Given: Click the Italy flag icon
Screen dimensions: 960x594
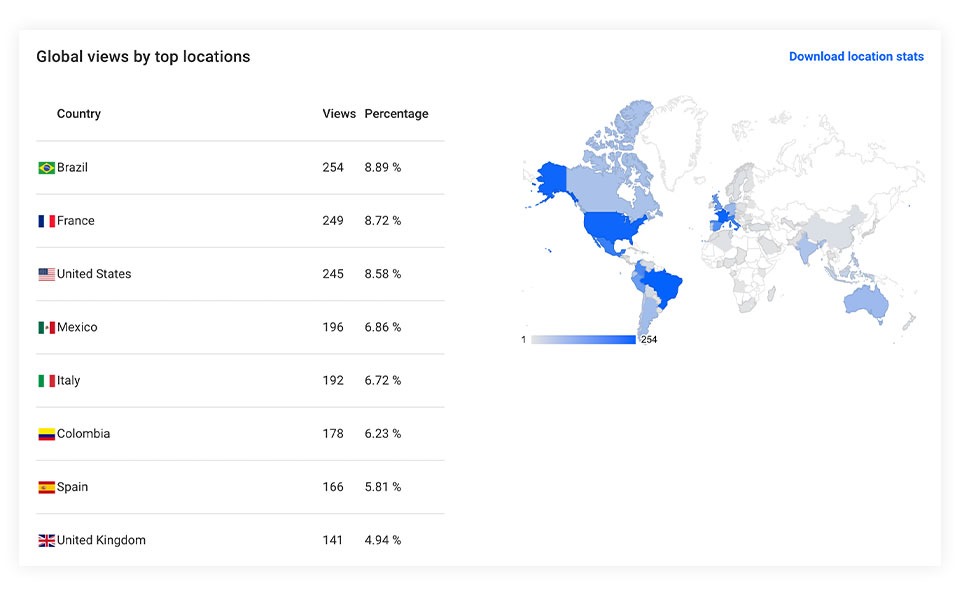Looking at the screenshot, I should tap(47, 381).
